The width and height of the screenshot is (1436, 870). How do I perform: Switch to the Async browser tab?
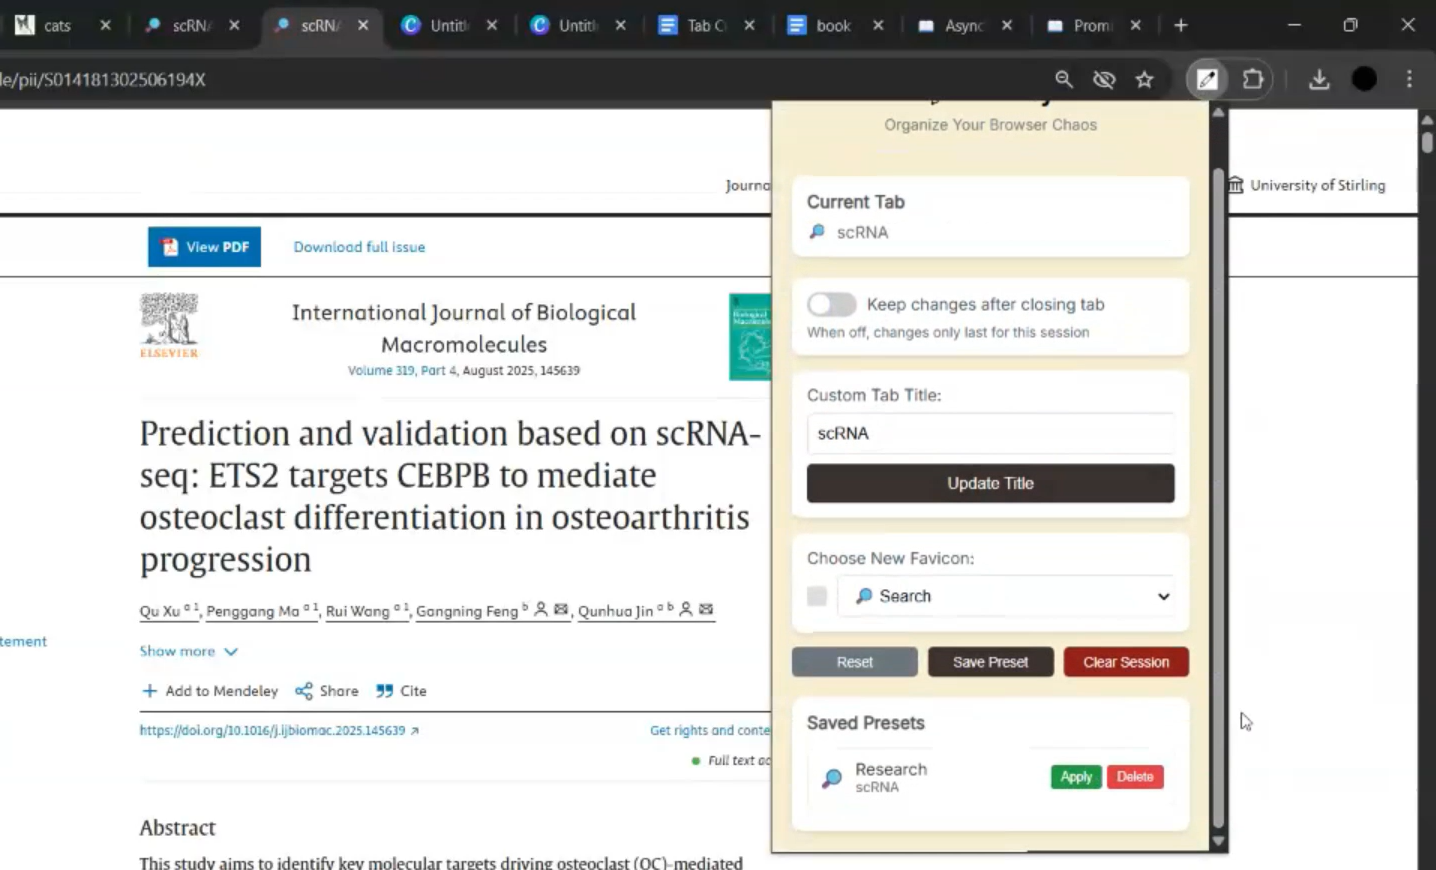pos(962,26)
